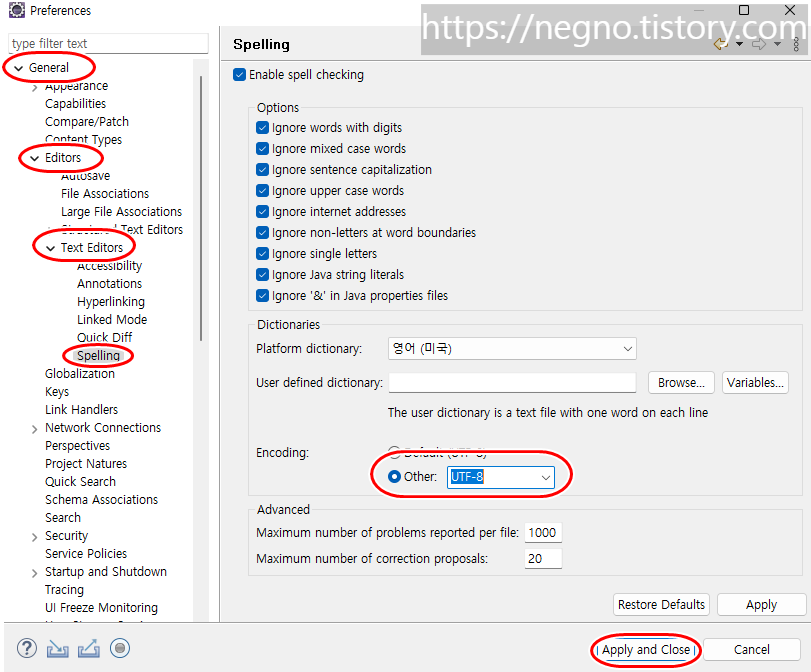This screenshot has height=672, width=811.
Task: Click the type filter text field
Action: coord(109,43)
